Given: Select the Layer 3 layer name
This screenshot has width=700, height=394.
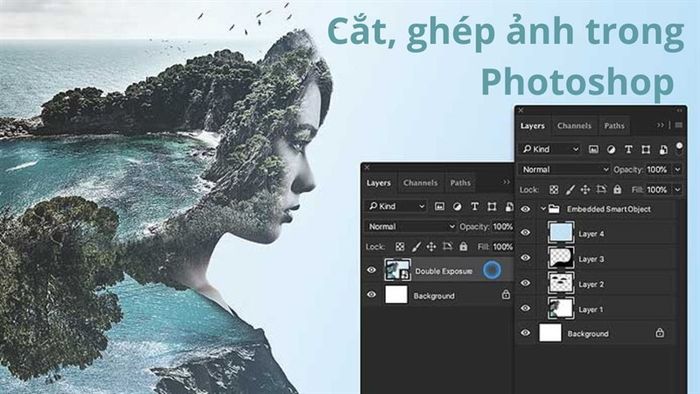Looking at the screenshot, I should pos(591,259).
